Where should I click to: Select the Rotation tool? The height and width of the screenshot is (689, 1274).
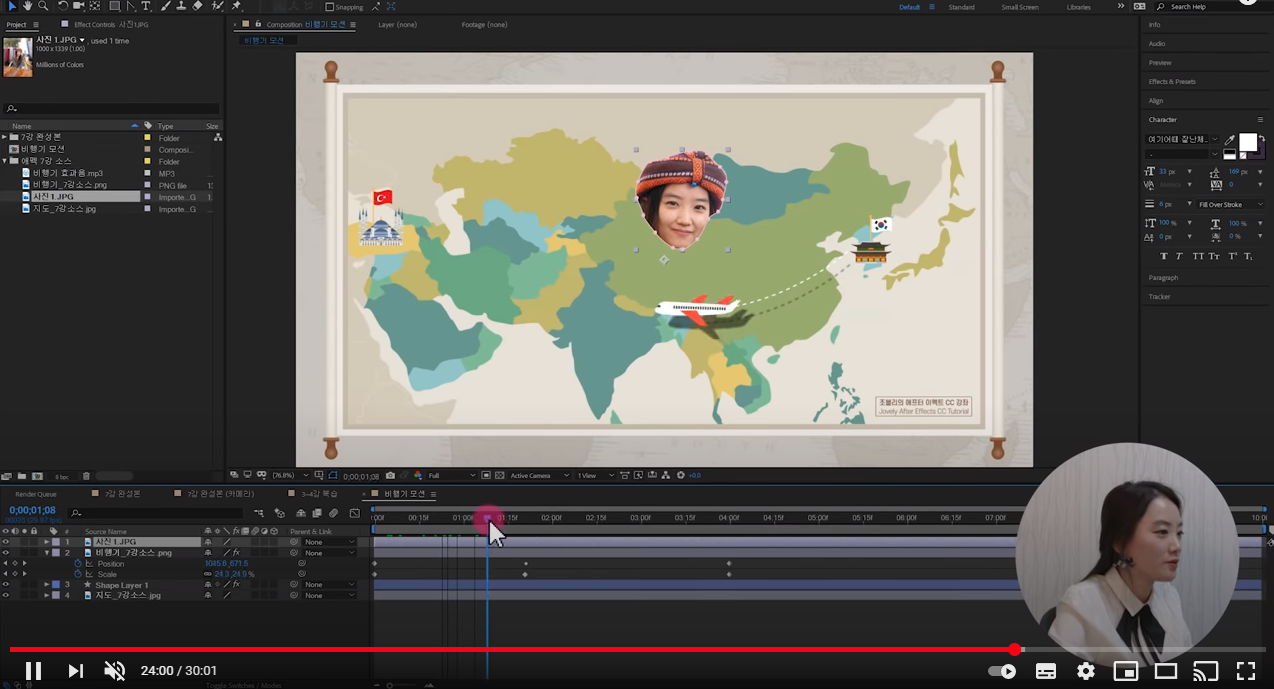click(x=62, y=6)
